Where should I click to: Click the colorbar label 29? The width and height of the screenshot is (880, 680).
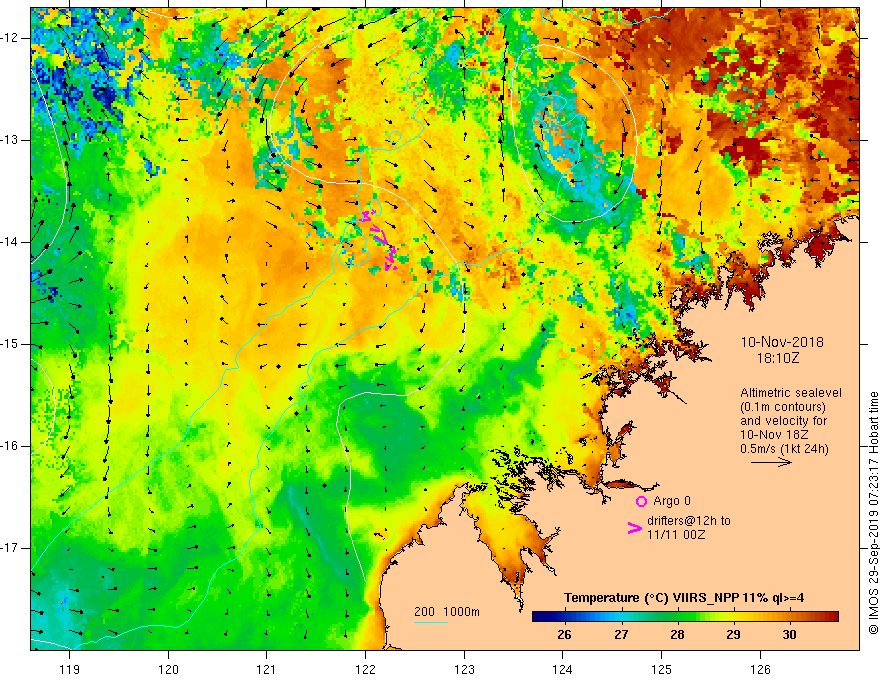pyautogui.click(x=733, y=635)
